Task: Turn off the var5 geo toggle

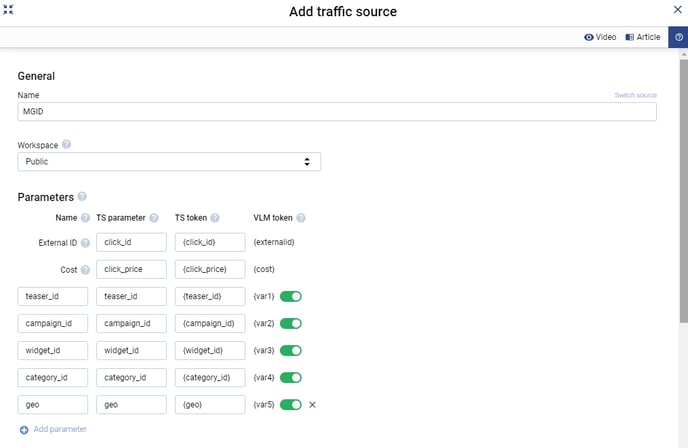Action: 290,405
